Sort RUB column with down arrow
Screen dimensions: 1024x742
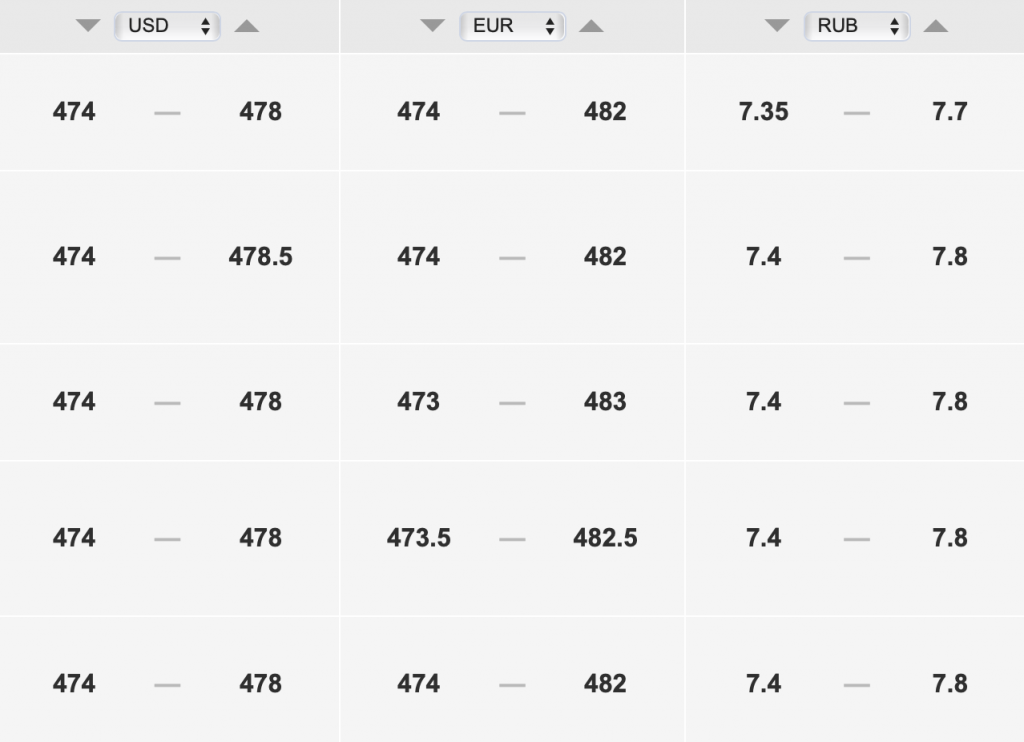coord(777,26)
